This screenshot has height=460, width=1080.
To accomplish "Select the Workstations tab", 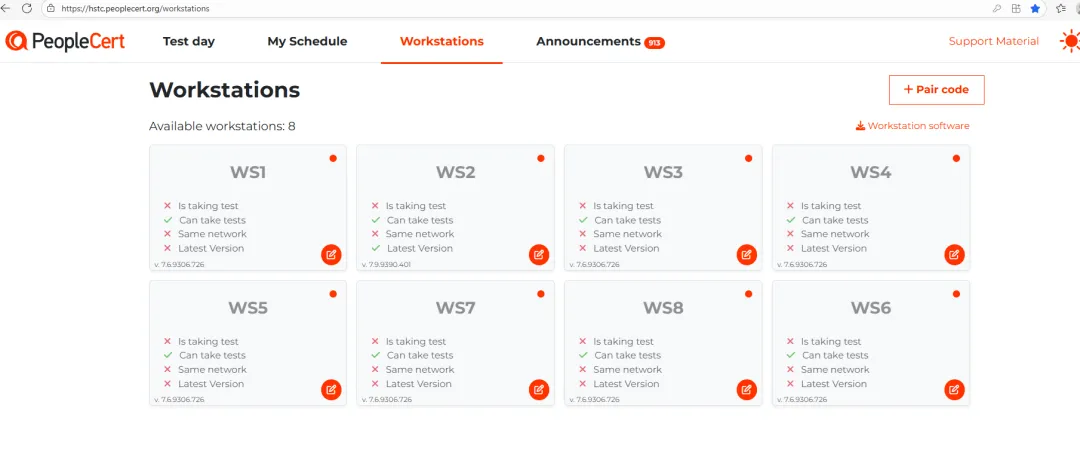I will [441, 41].
